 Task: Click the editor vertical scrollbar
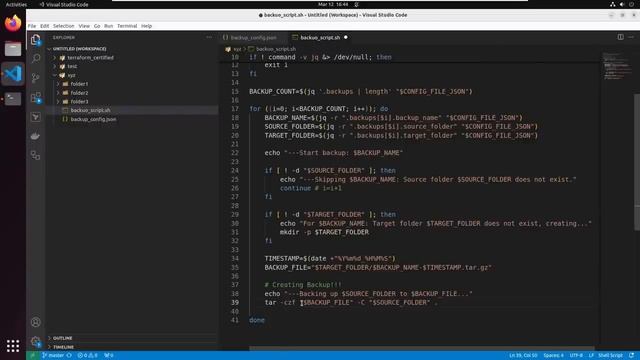click(637, 162)
